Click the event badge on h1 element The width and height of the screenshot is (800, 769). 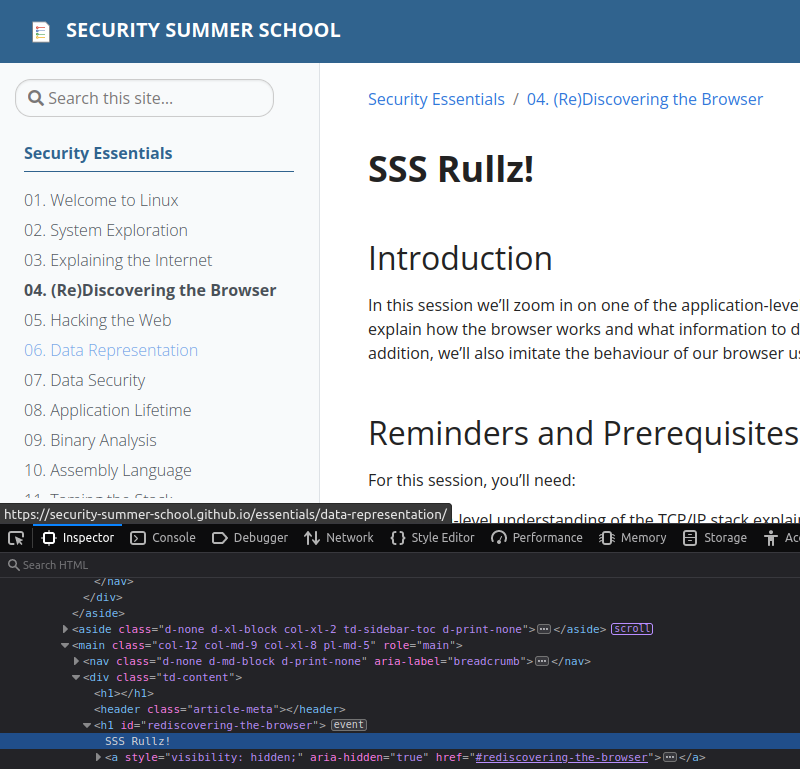coord(349,724)
